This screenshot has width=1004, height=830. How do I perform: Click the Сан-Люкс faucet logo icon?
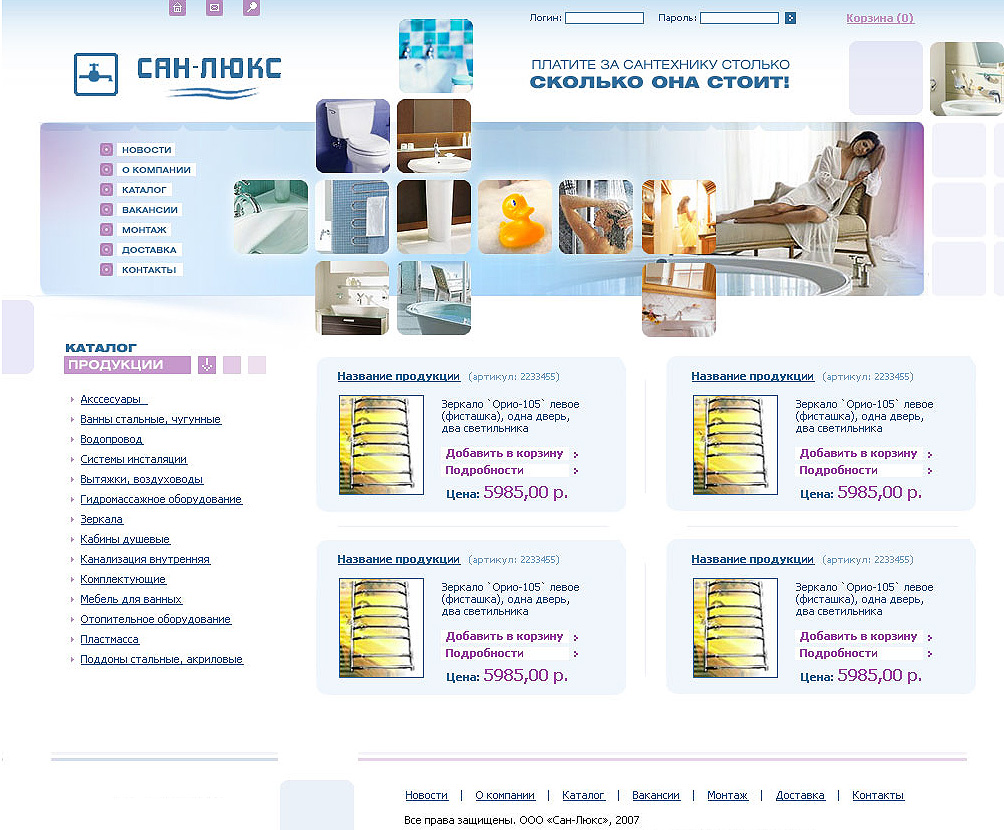click(x=95, y=74)
